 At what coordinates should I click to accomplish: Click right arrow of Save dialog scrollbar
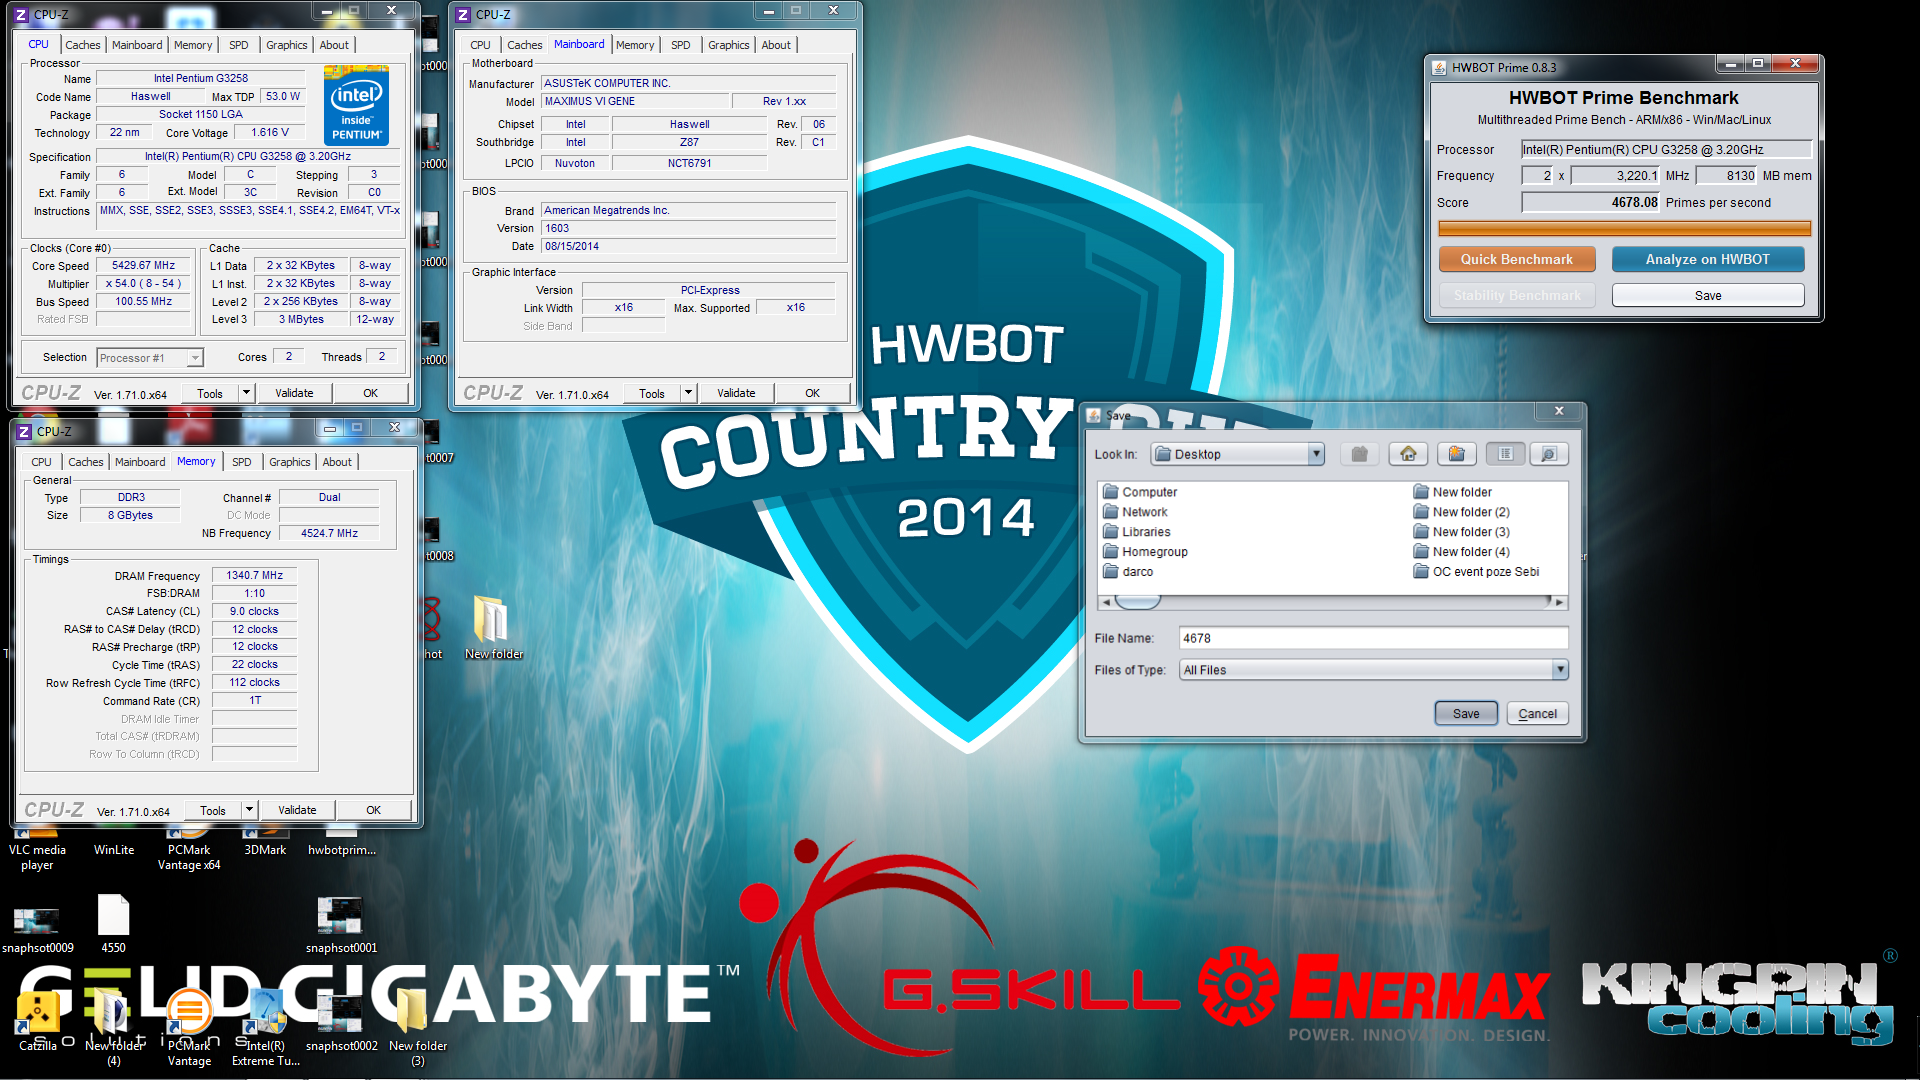[1559, 602]
